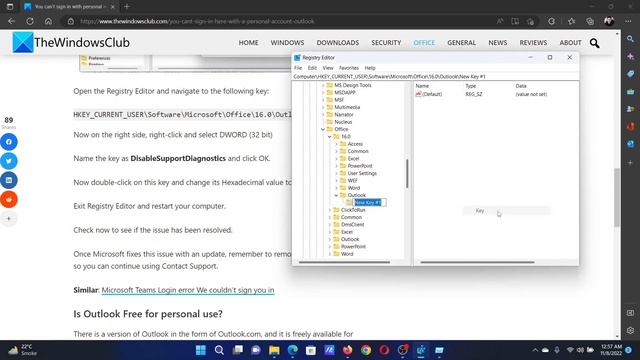
Task: Open the Edit menu in Registry Editor
Action: tap(312, 68)
